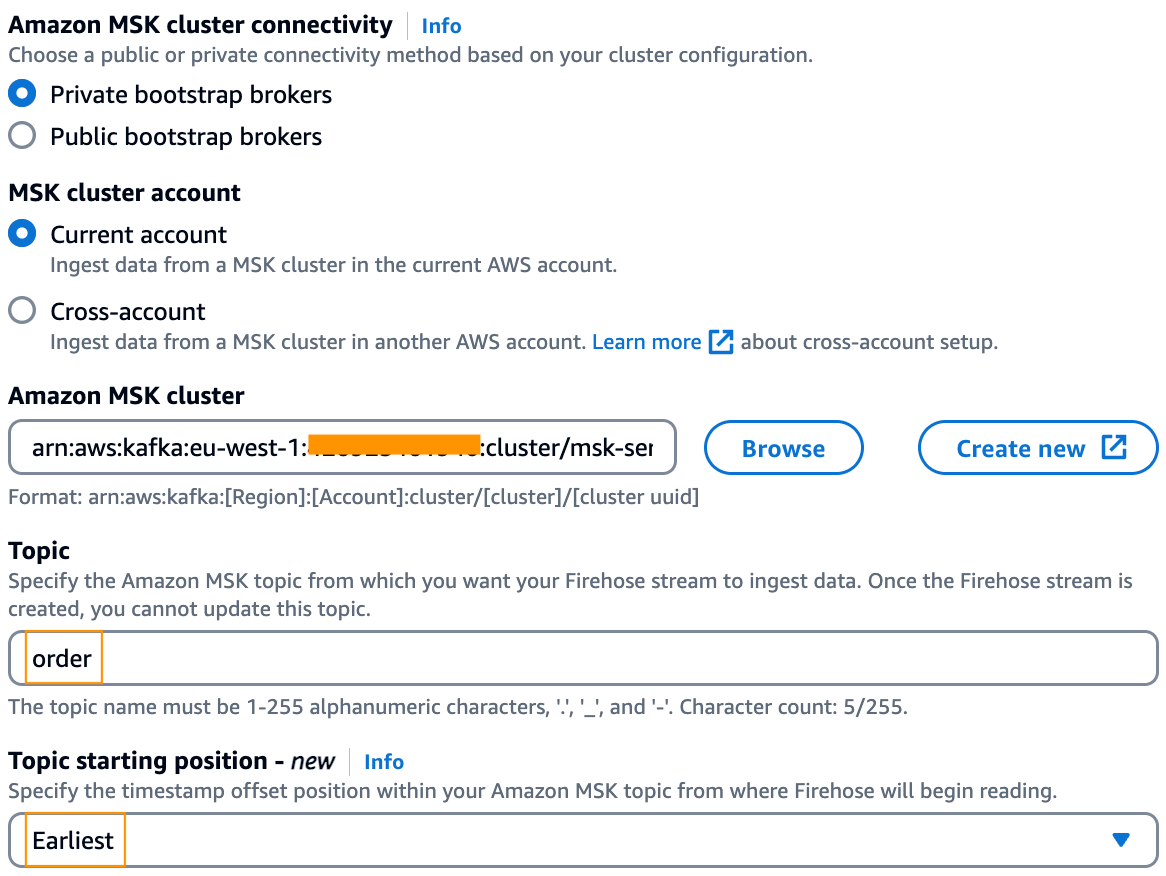Click the 'Earliest' selected value
Image resolution: width=1166 pixels, height=876 pixels.
tap(73, 840)
